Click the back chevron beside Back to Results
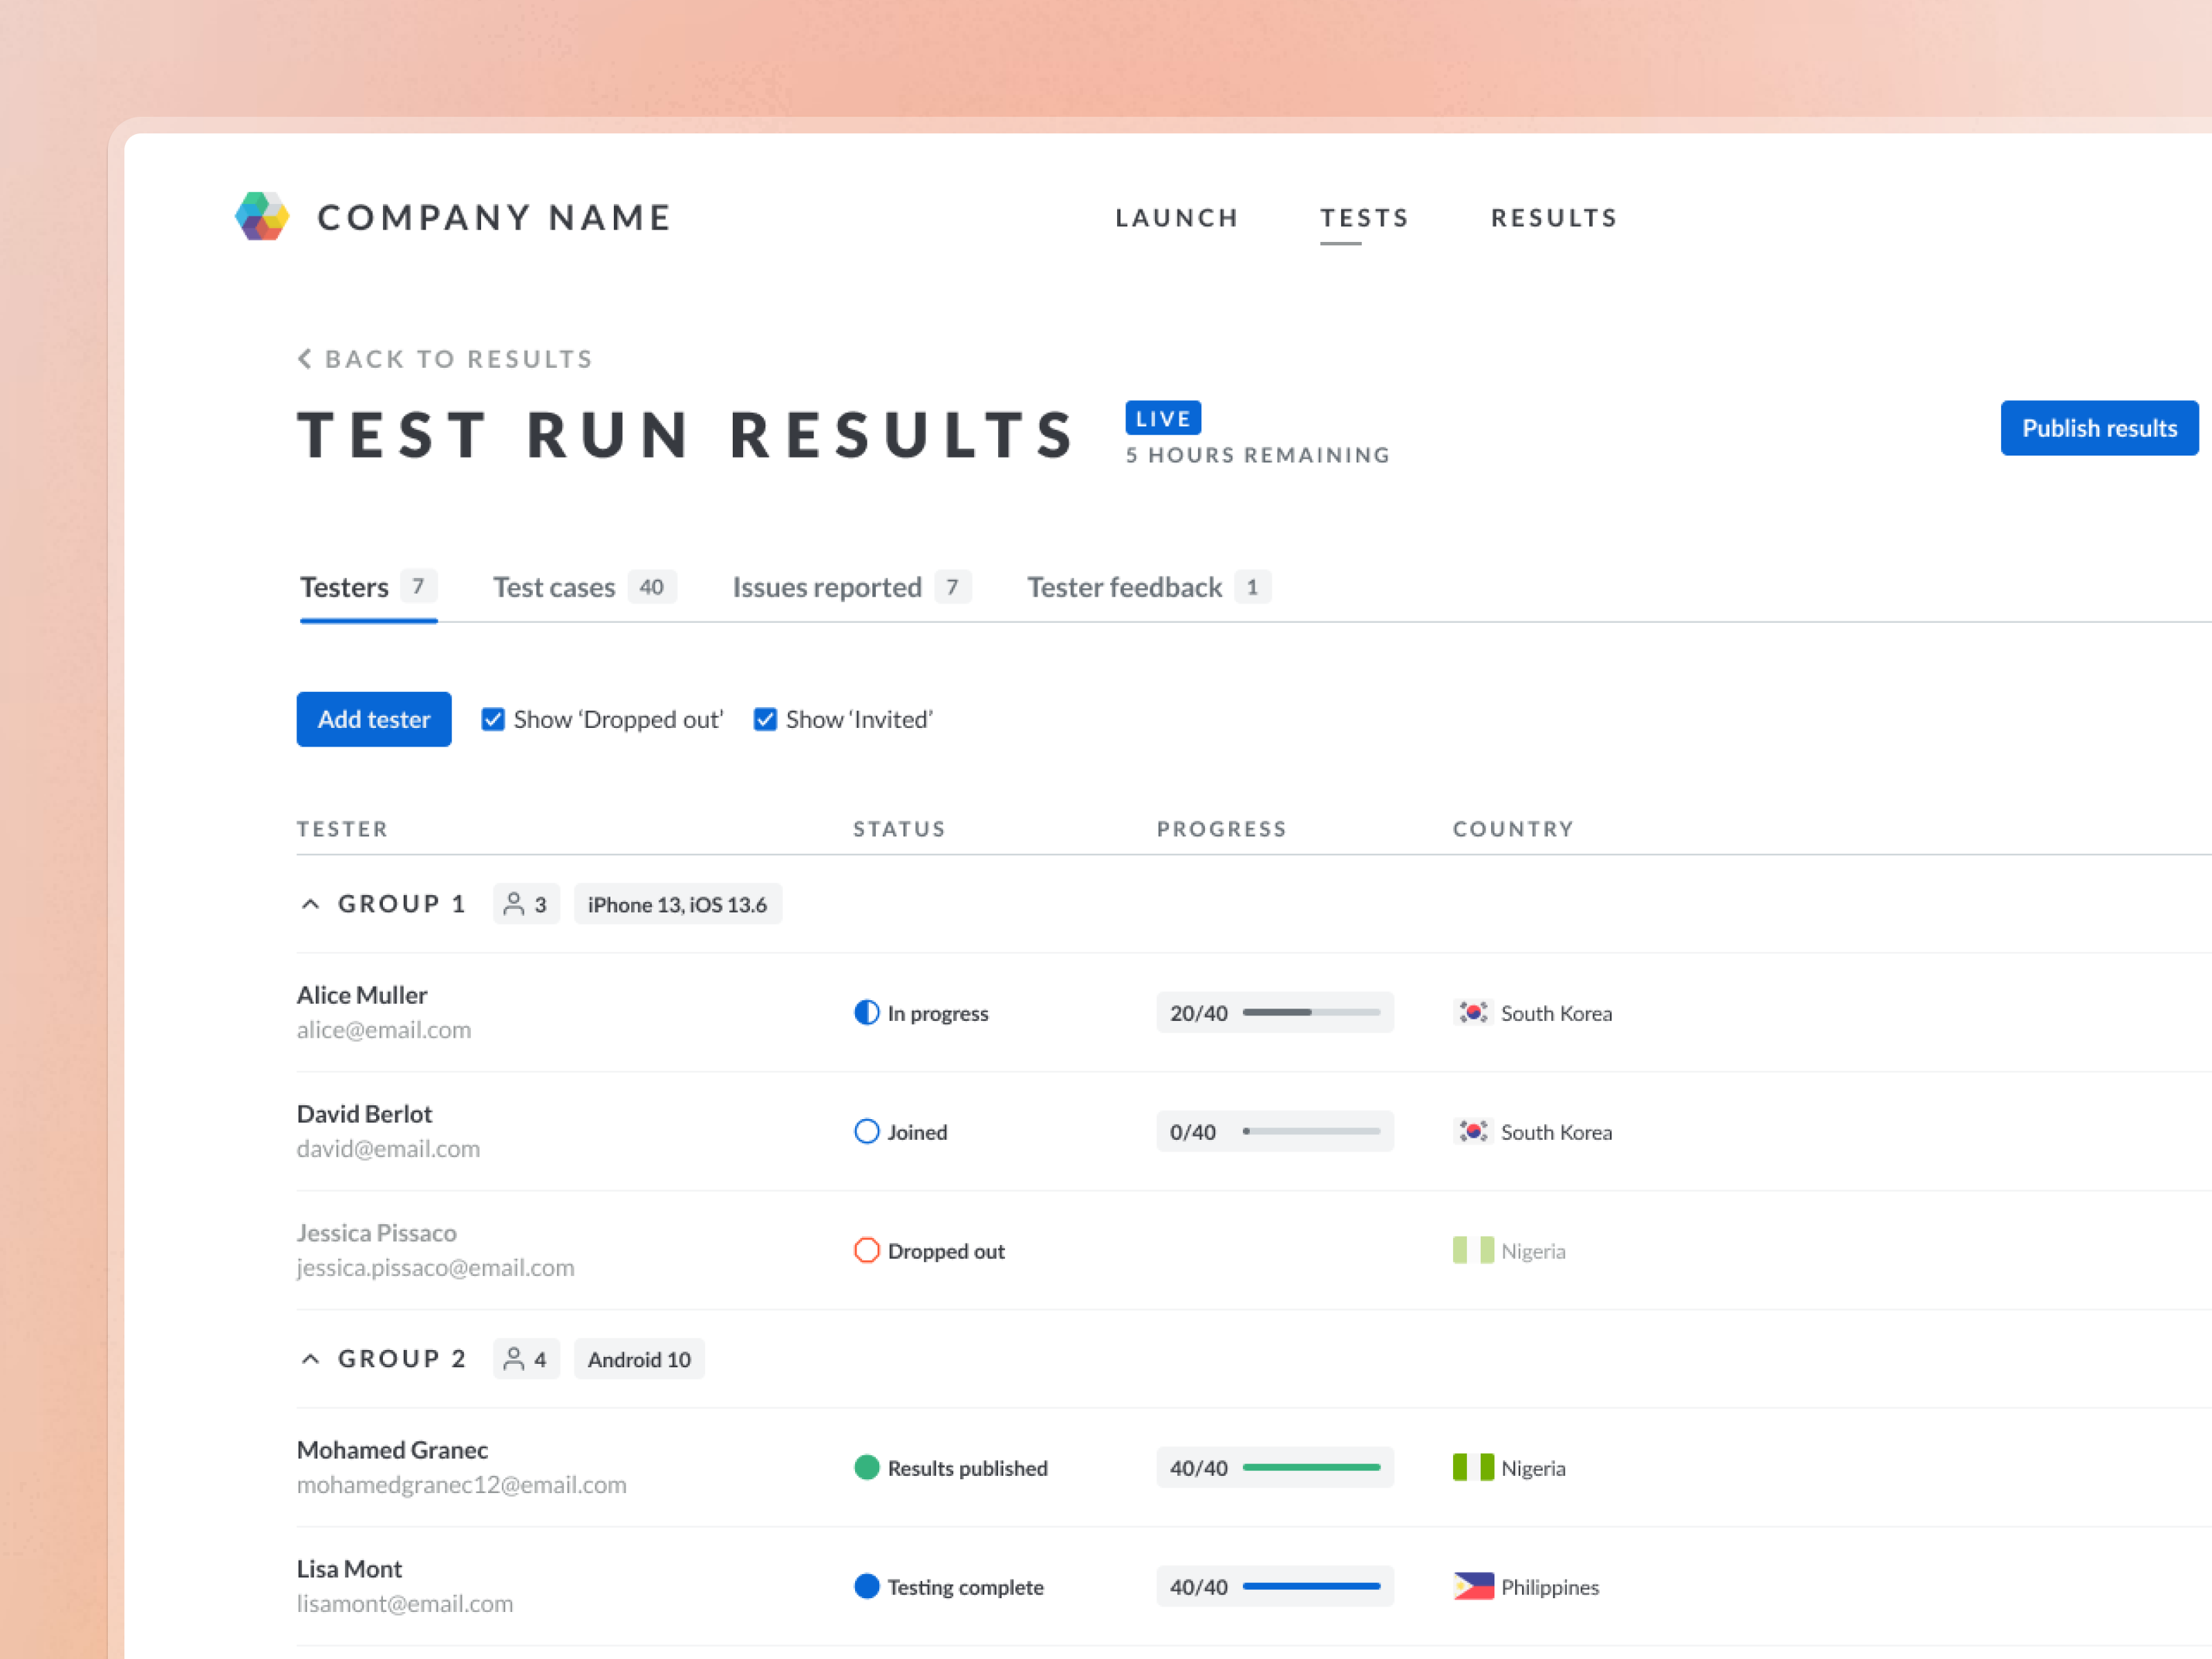 click(x=305, y=358)
